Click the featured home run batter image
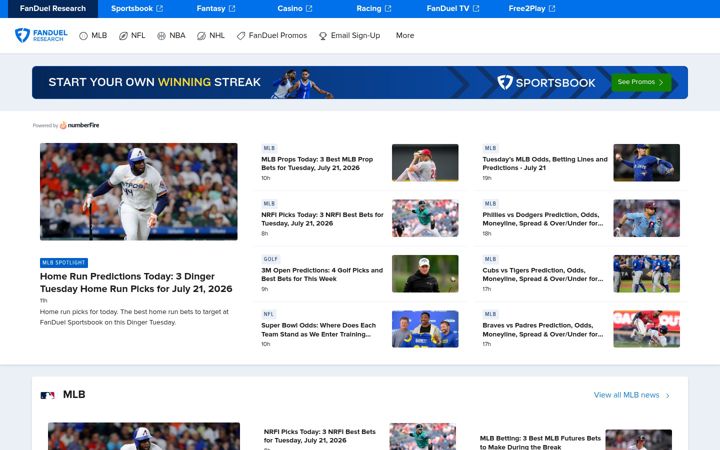The image size is (720, 450). (139, 191)
